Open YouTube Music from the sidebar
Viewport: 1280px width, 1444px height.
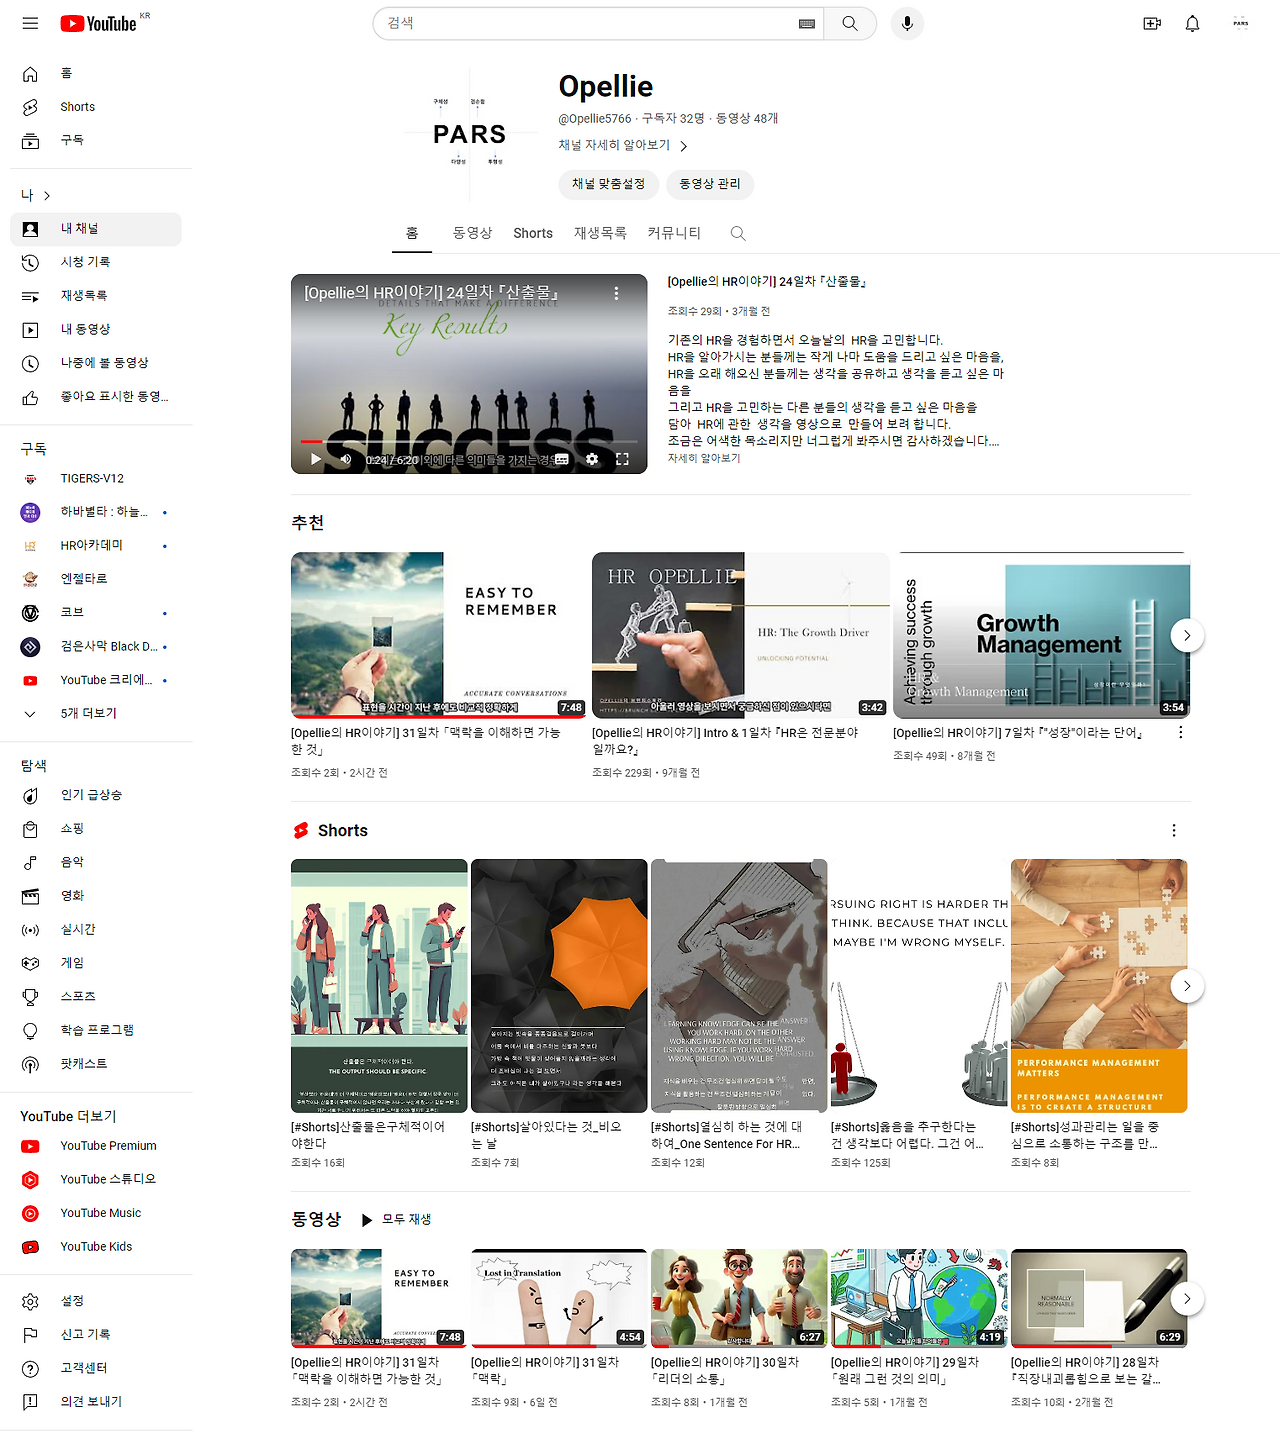pyautogui.click(x=100, y=1212)
